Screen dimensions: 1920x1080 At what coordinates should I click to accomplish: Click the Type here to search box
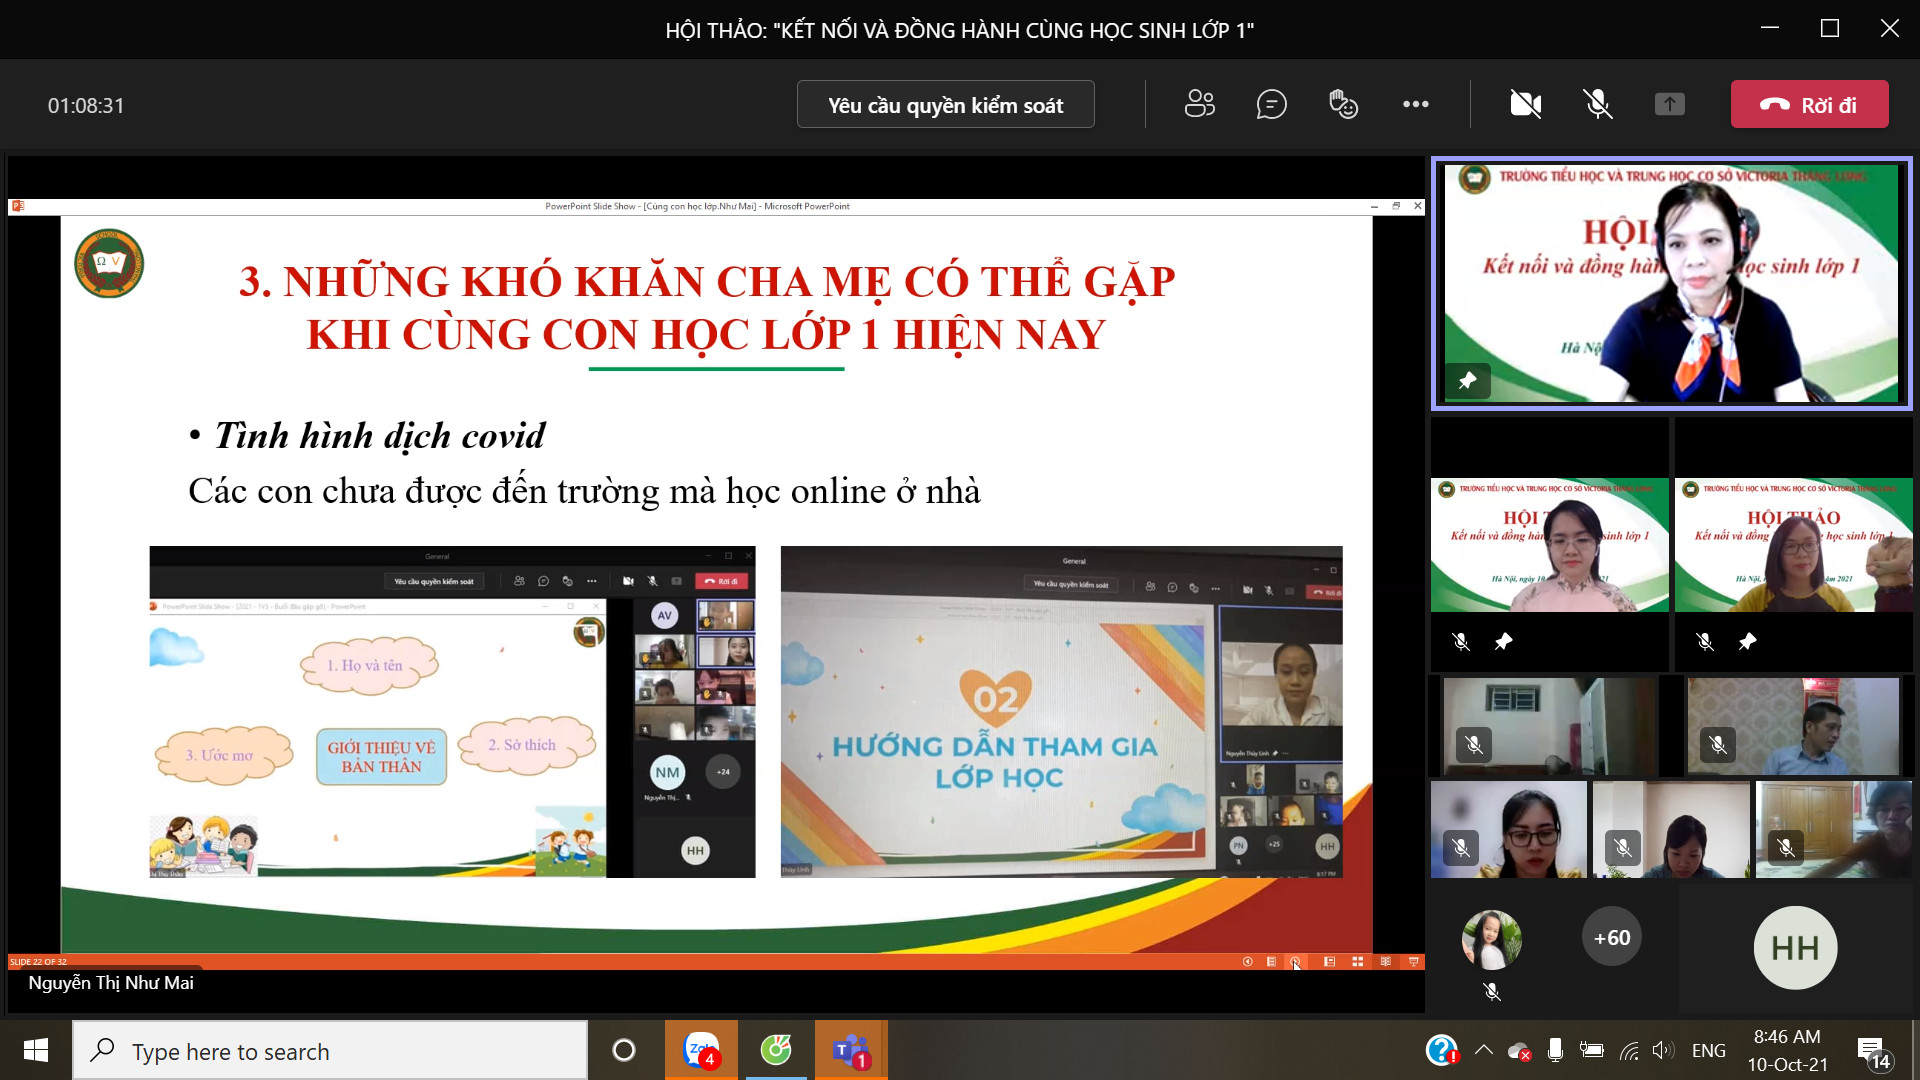[330, 1051]
